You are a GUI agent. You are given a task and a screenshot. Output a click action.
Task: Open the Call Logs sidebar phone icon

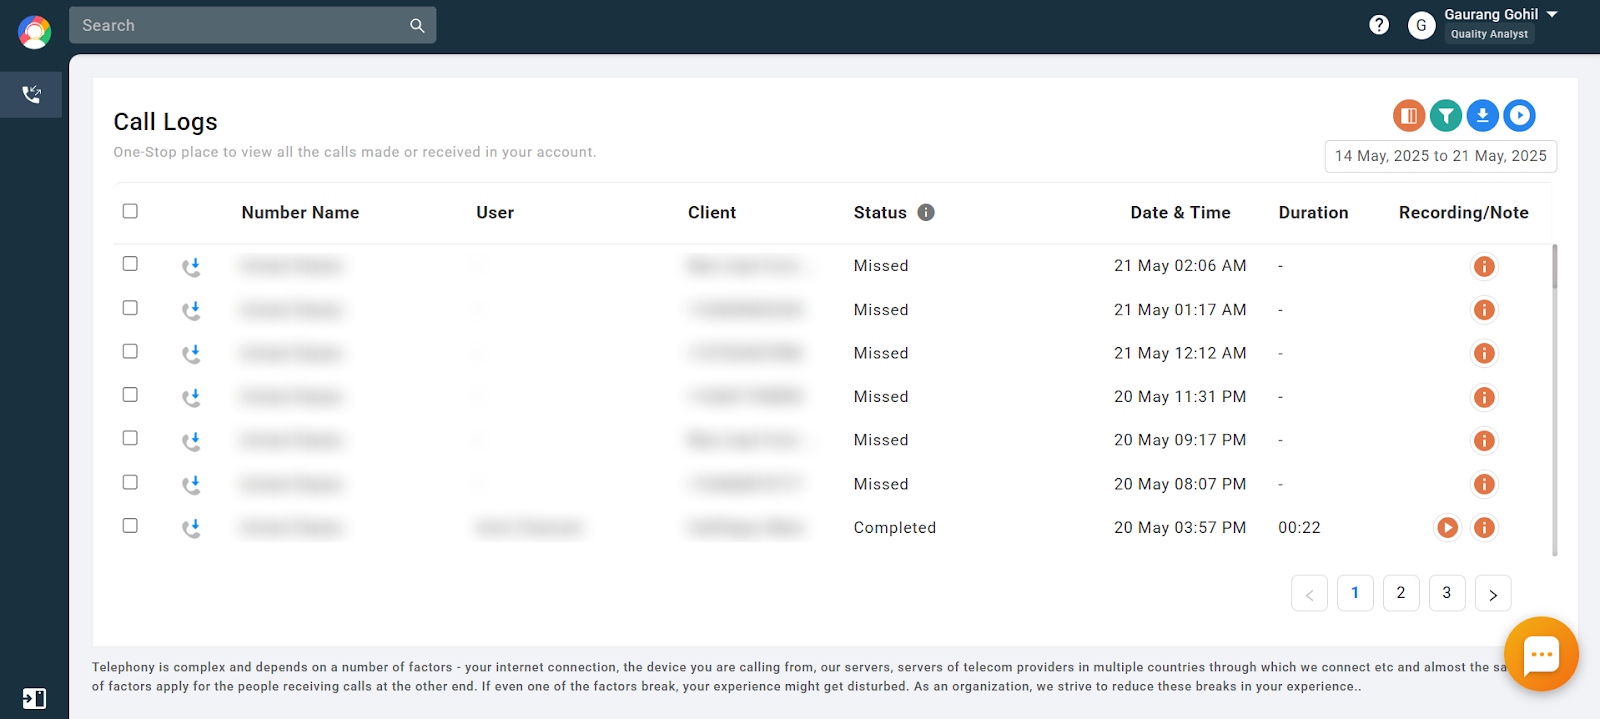pyautogui.click(x=32, y=94)
